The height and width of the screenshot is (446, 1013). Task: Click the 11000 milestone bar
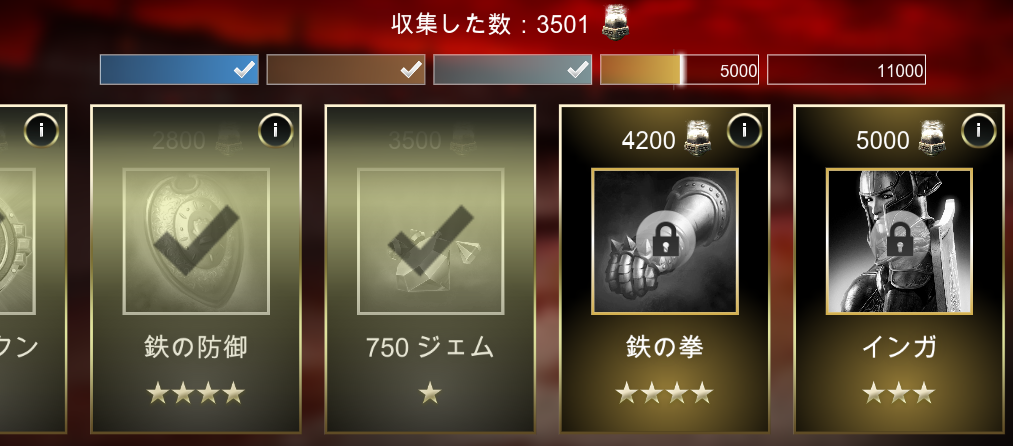846,70
